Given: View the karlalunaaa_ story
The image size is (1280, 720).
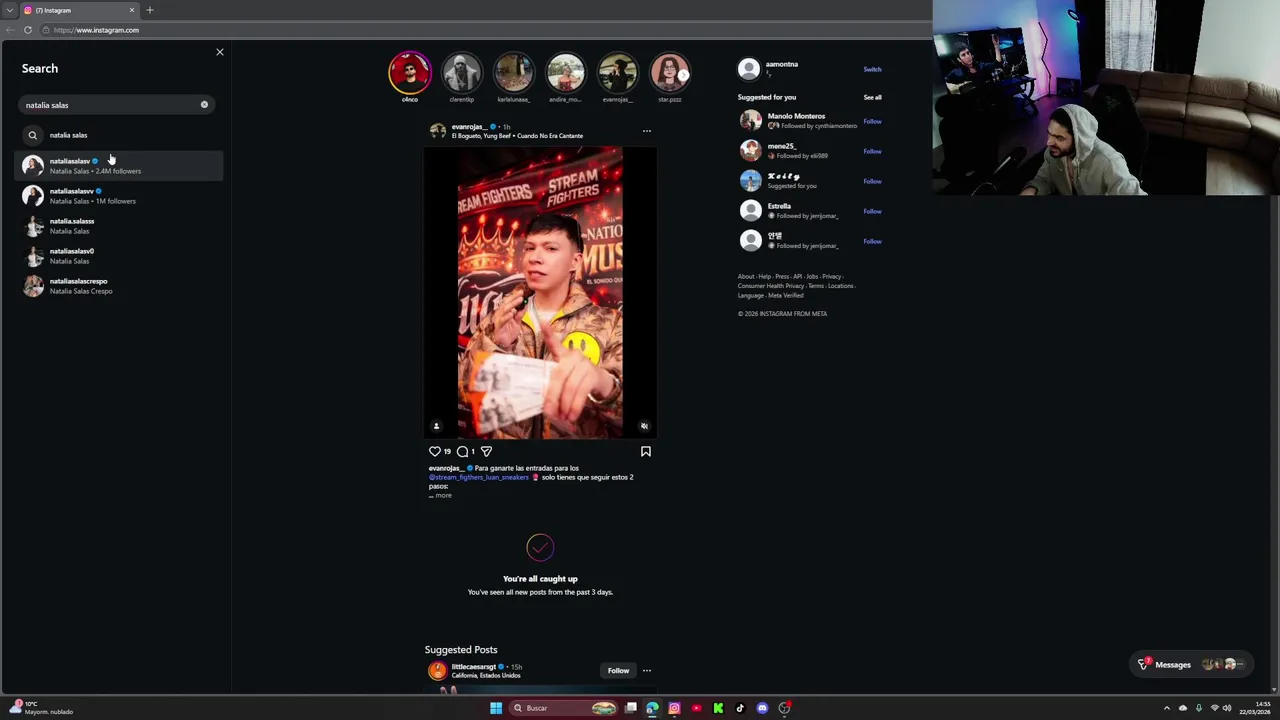Looking at the screenshot, I should (514, 73).
